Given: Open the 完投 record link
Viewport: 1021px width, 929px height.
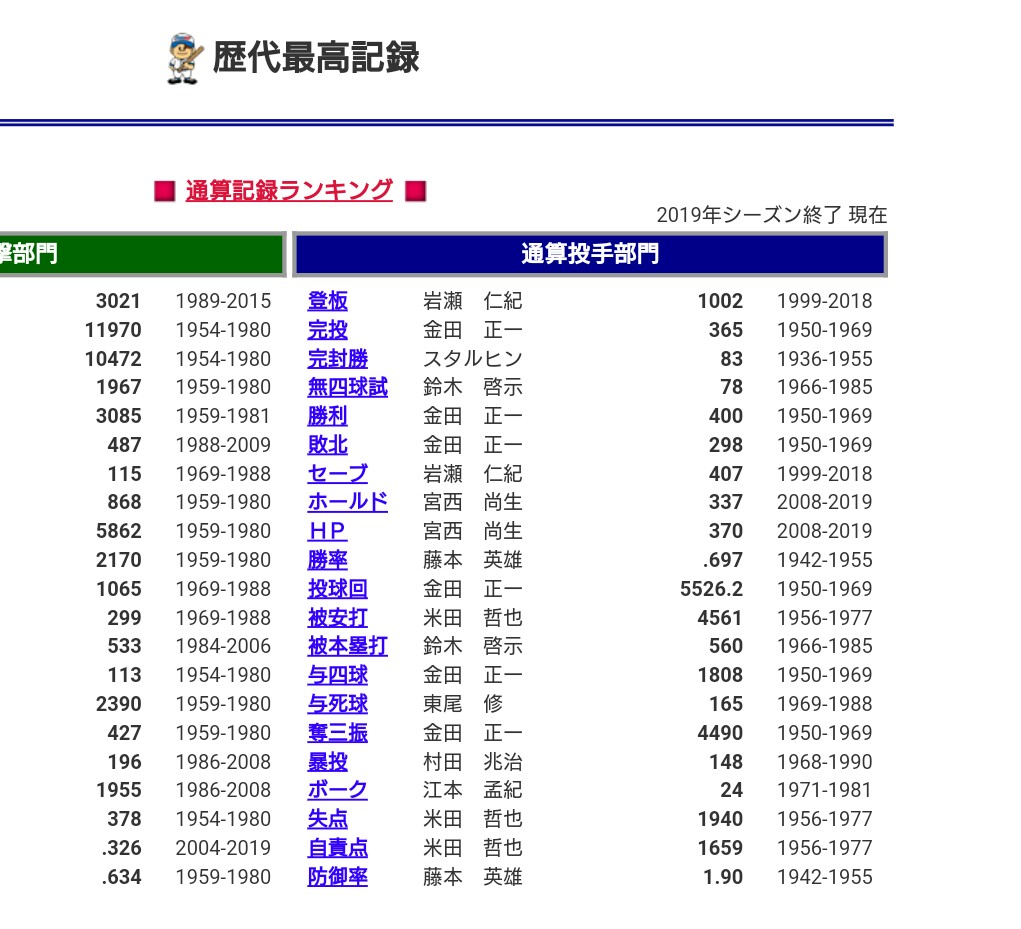Looking at the screenshot, I should coord(328,329).
